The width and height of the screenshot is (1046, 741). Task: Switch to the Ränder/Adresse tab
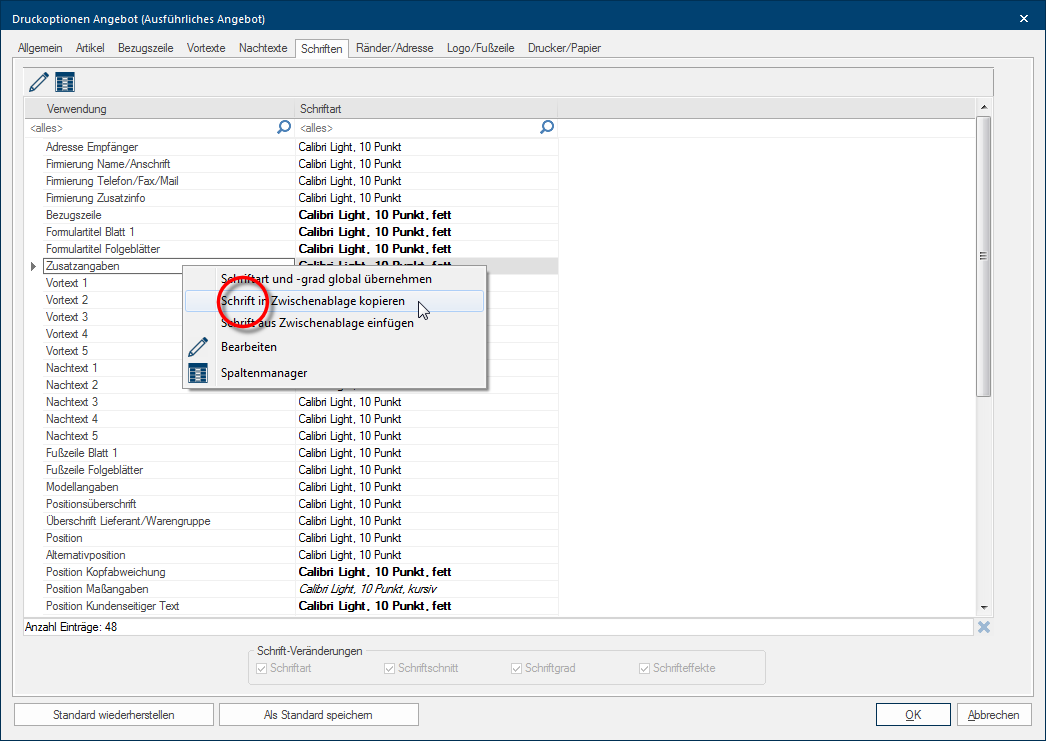[x=394, y=48]
